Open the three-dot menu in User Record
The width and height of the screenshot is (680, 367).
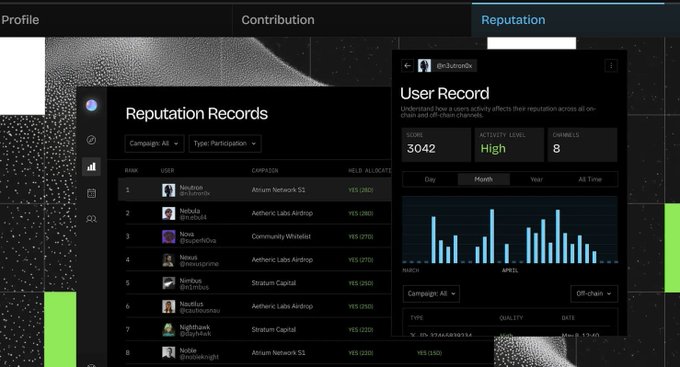pyautogui.click(x=611, y=66)
